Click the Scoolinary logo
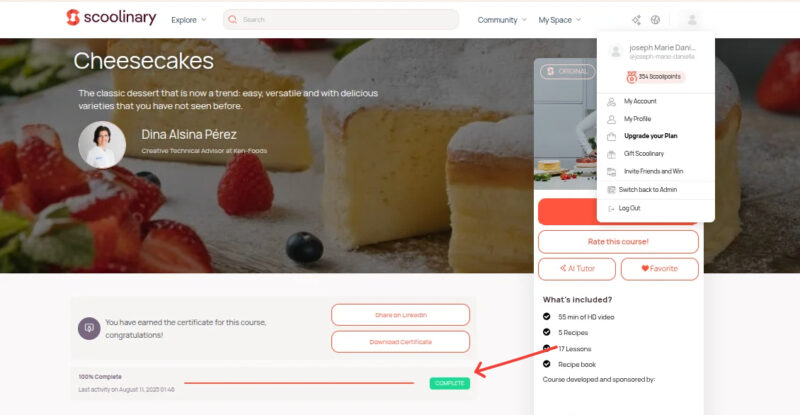Screen dimensions: 800x415 coord(111,17)
